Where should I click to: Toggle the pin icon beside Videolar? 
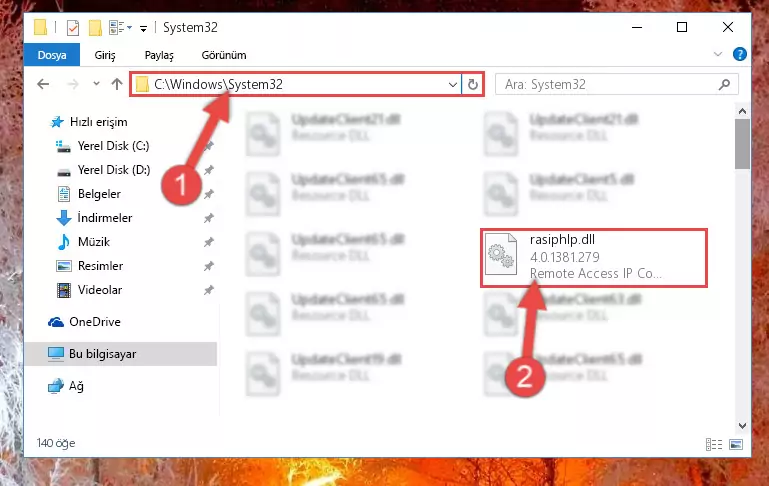(209, 290)
